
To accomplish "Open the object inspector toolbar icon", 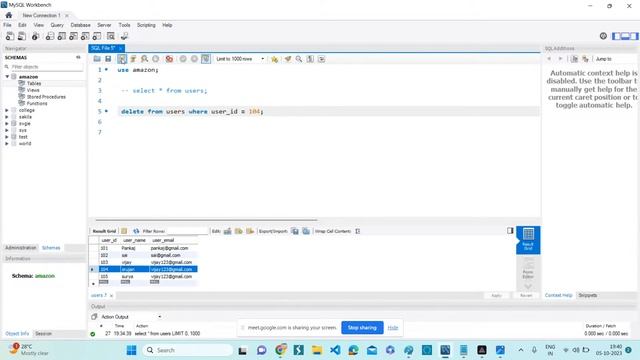I will (36, 36).
